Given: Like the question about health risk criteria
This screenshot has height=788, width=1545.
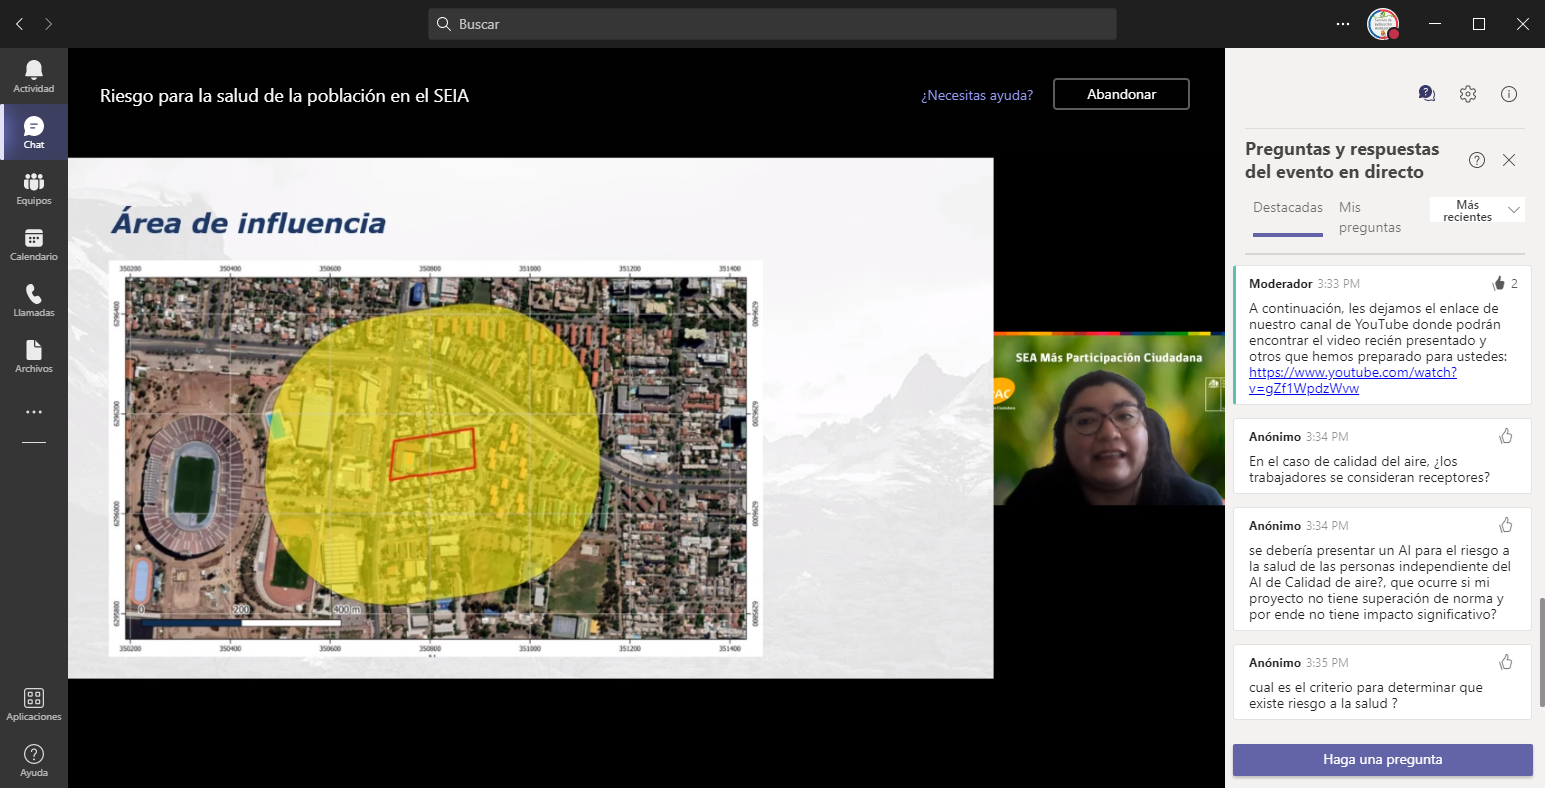Looking at the screenshot, I should [1506, 662].
